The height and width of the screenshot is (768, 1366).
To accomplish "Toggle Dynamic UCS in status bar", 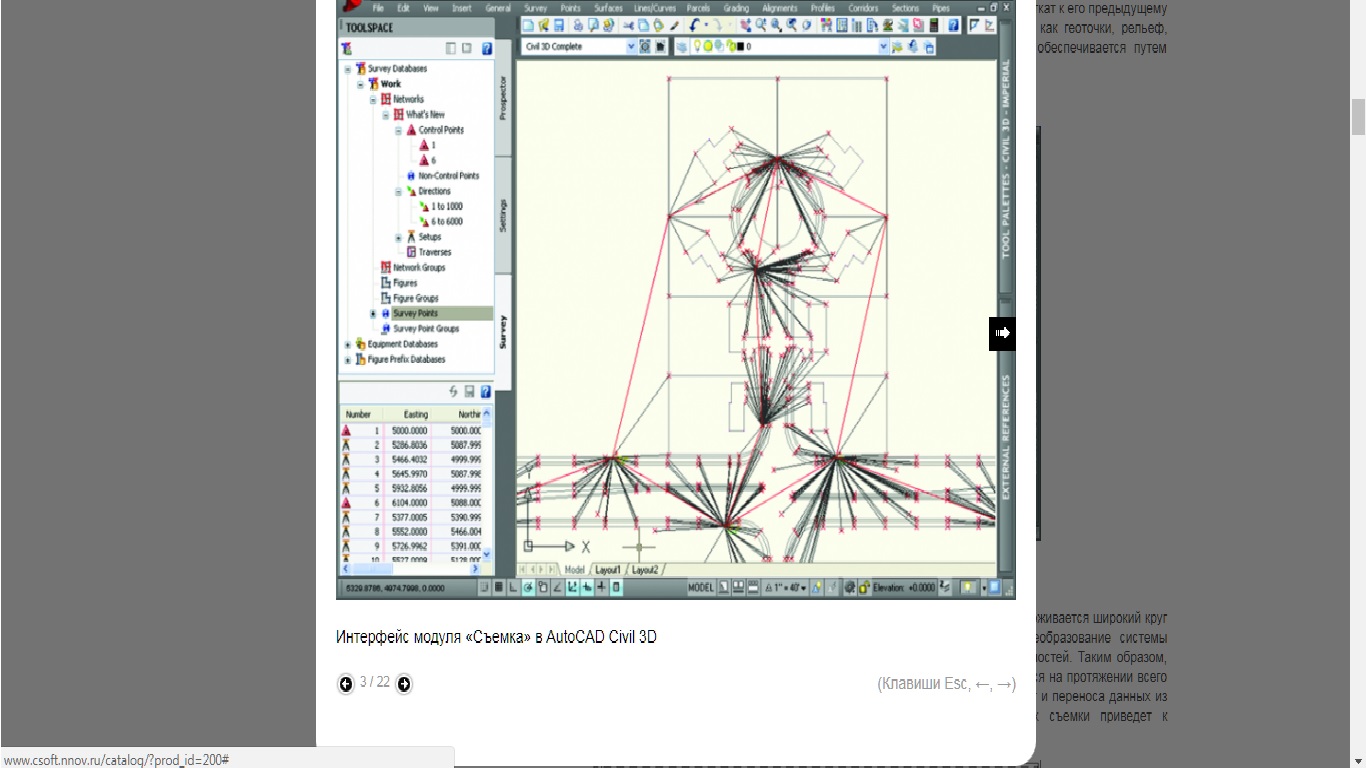I will 572,587.
